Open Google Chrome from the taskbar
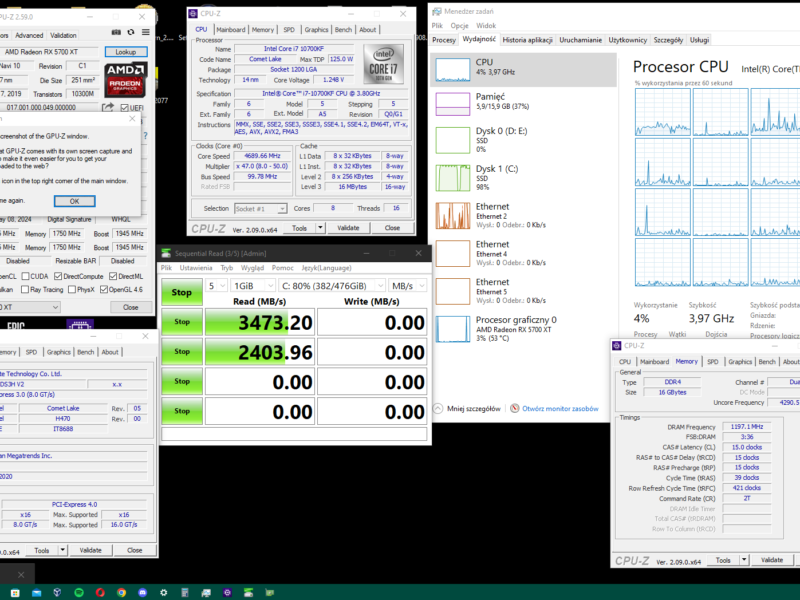Screen dimensions: 800x600 coord(121,592)
